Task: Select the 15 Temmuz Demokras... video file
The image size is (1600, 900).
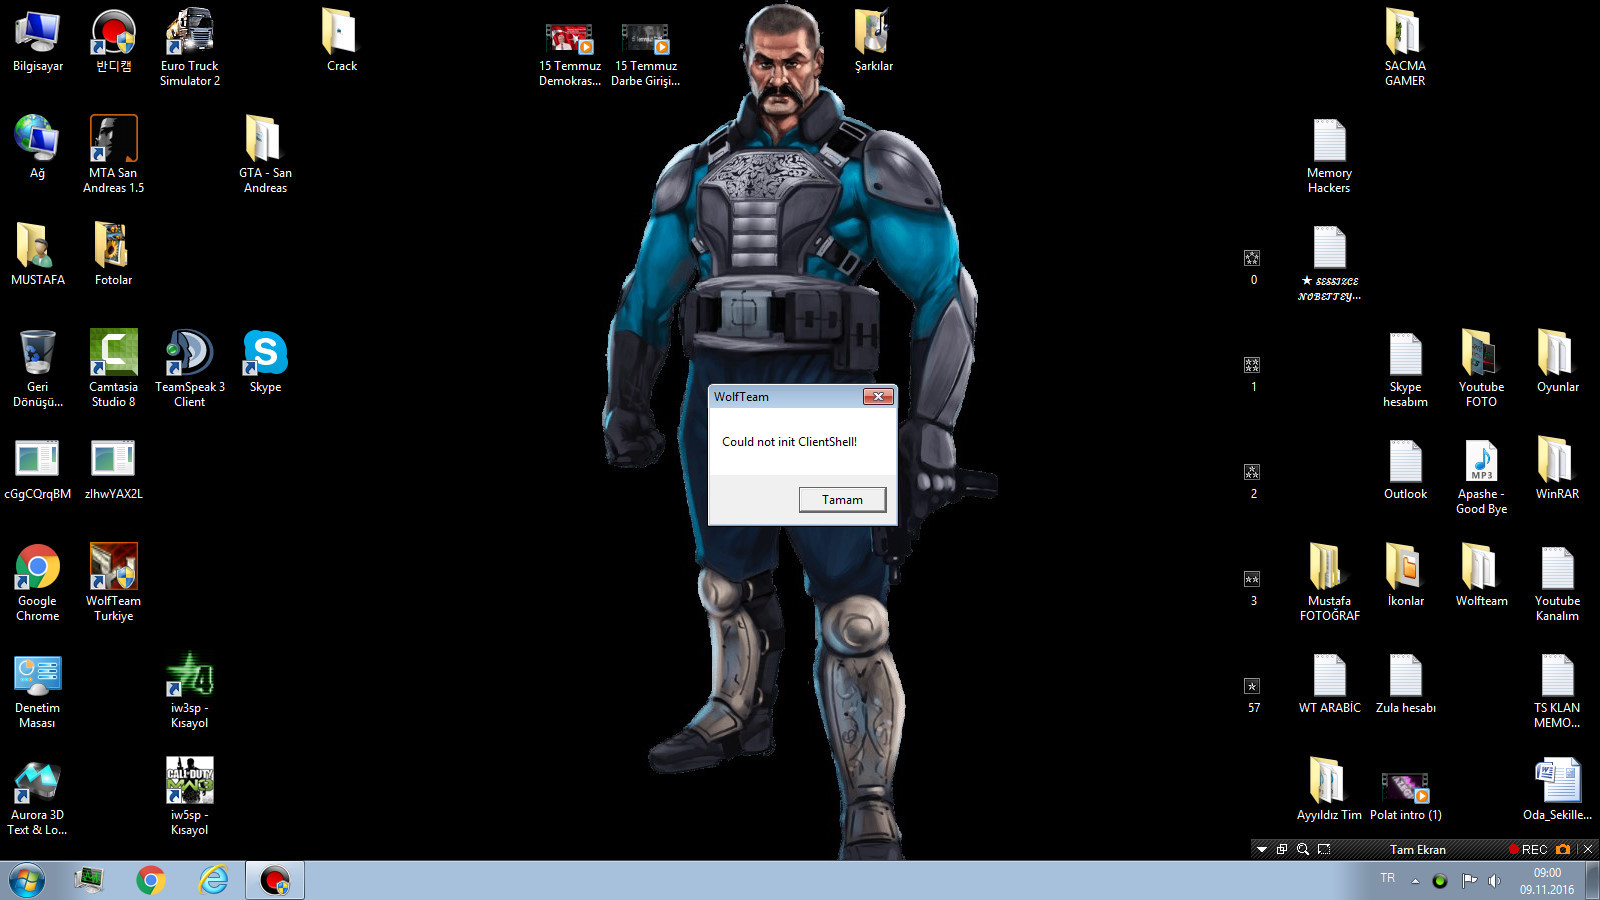Action: [570, 54]
